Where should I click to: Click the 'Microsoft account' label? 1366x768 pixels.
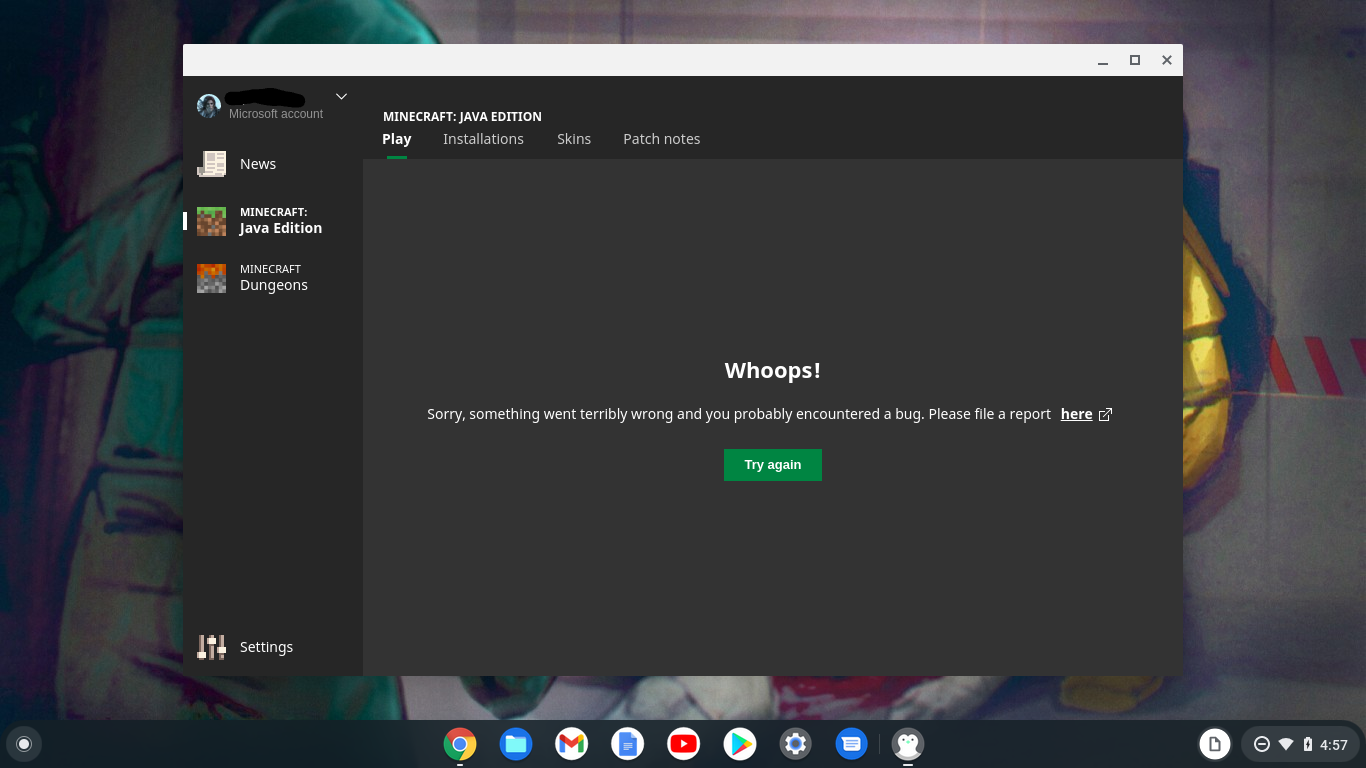pos(276,114)
